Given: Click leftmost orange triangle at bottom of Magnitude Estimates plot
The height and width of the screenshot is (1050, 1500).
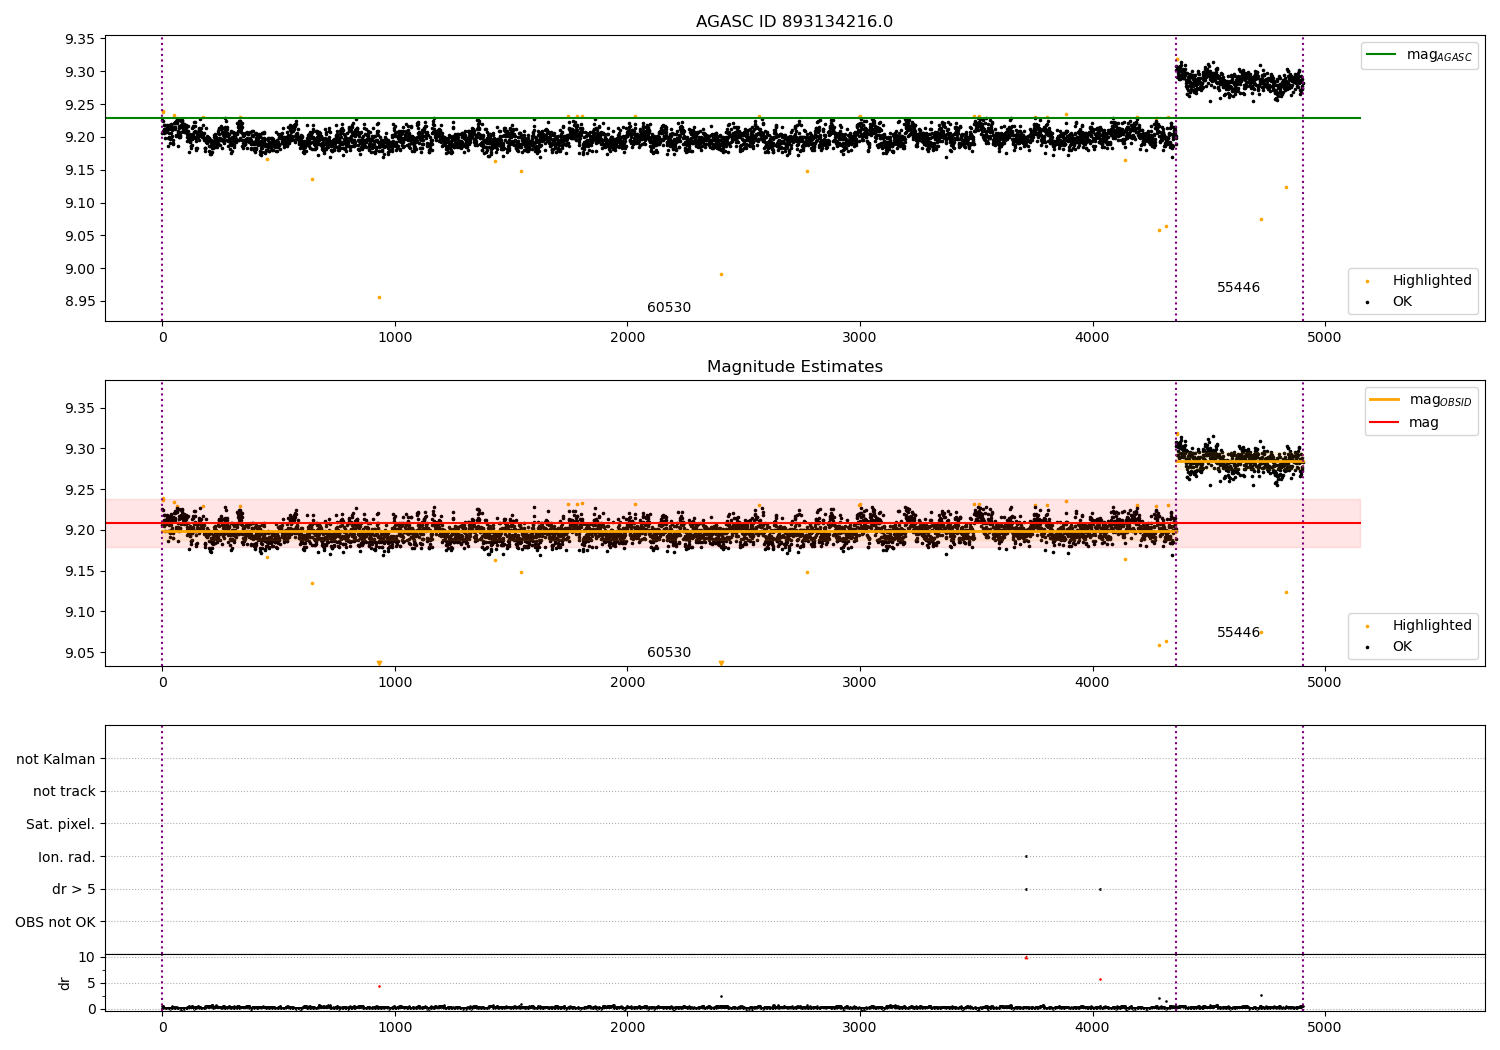Looking at the screenshot, I should [x=379, y=663].
